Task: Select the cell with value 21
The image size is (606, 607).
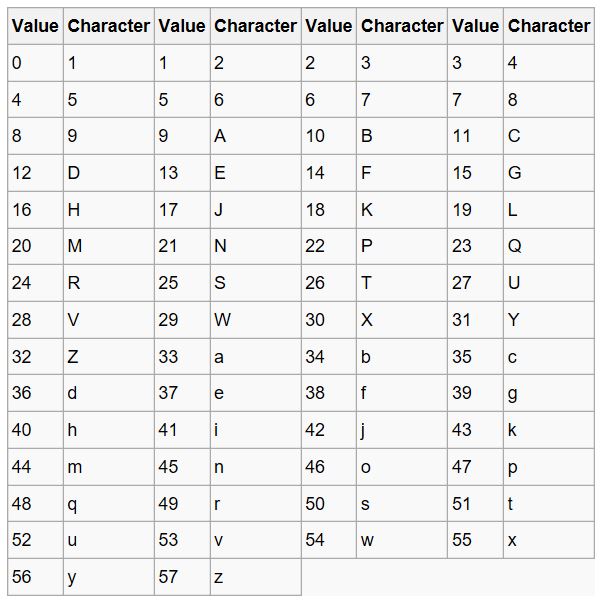Action: pos(181,246)
